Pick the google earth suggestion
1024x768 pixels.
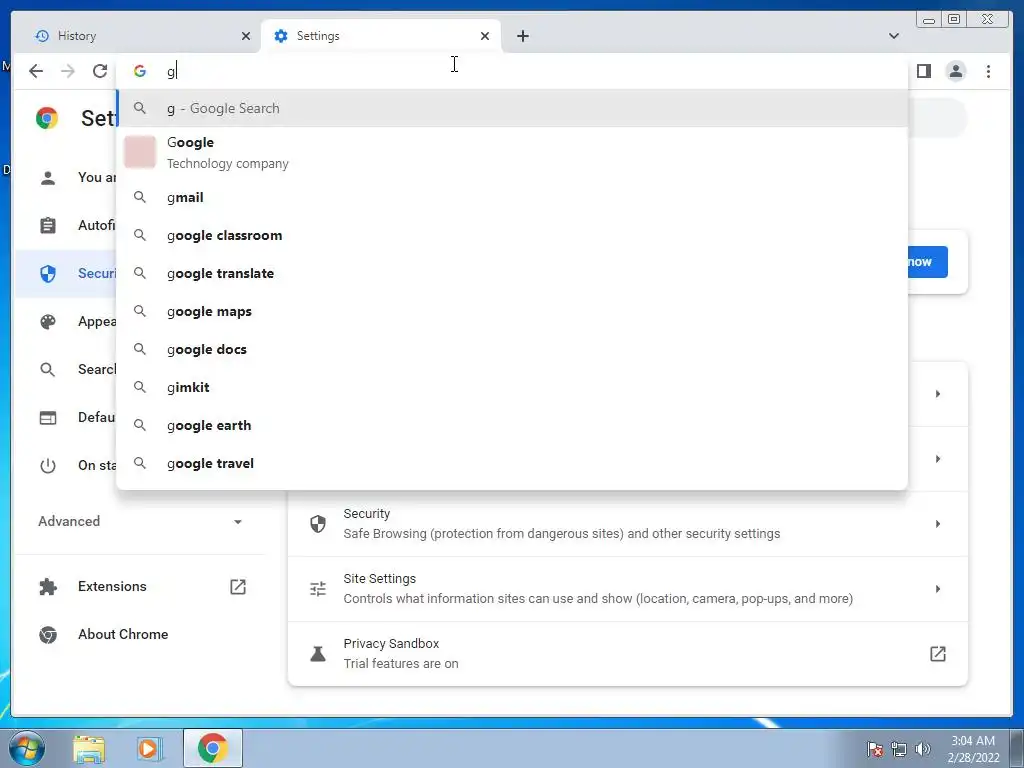[x=512, y=425]
